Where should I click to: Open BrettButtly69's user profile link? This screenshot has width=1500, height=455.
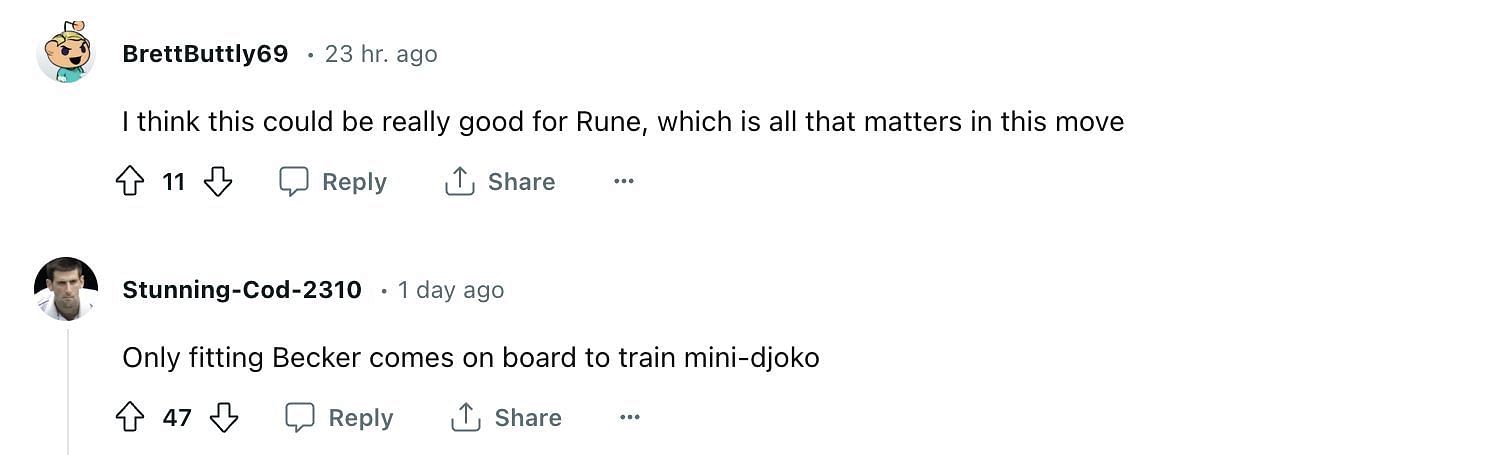tap(205, 54)
